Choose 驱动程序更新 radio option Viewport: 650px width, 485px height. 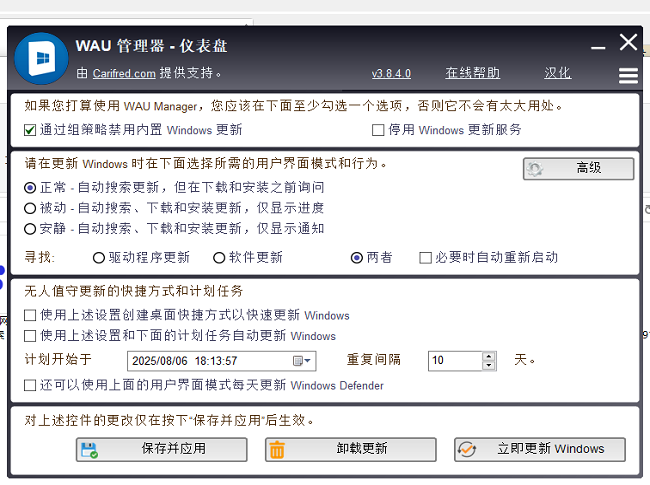coord(99,258)
